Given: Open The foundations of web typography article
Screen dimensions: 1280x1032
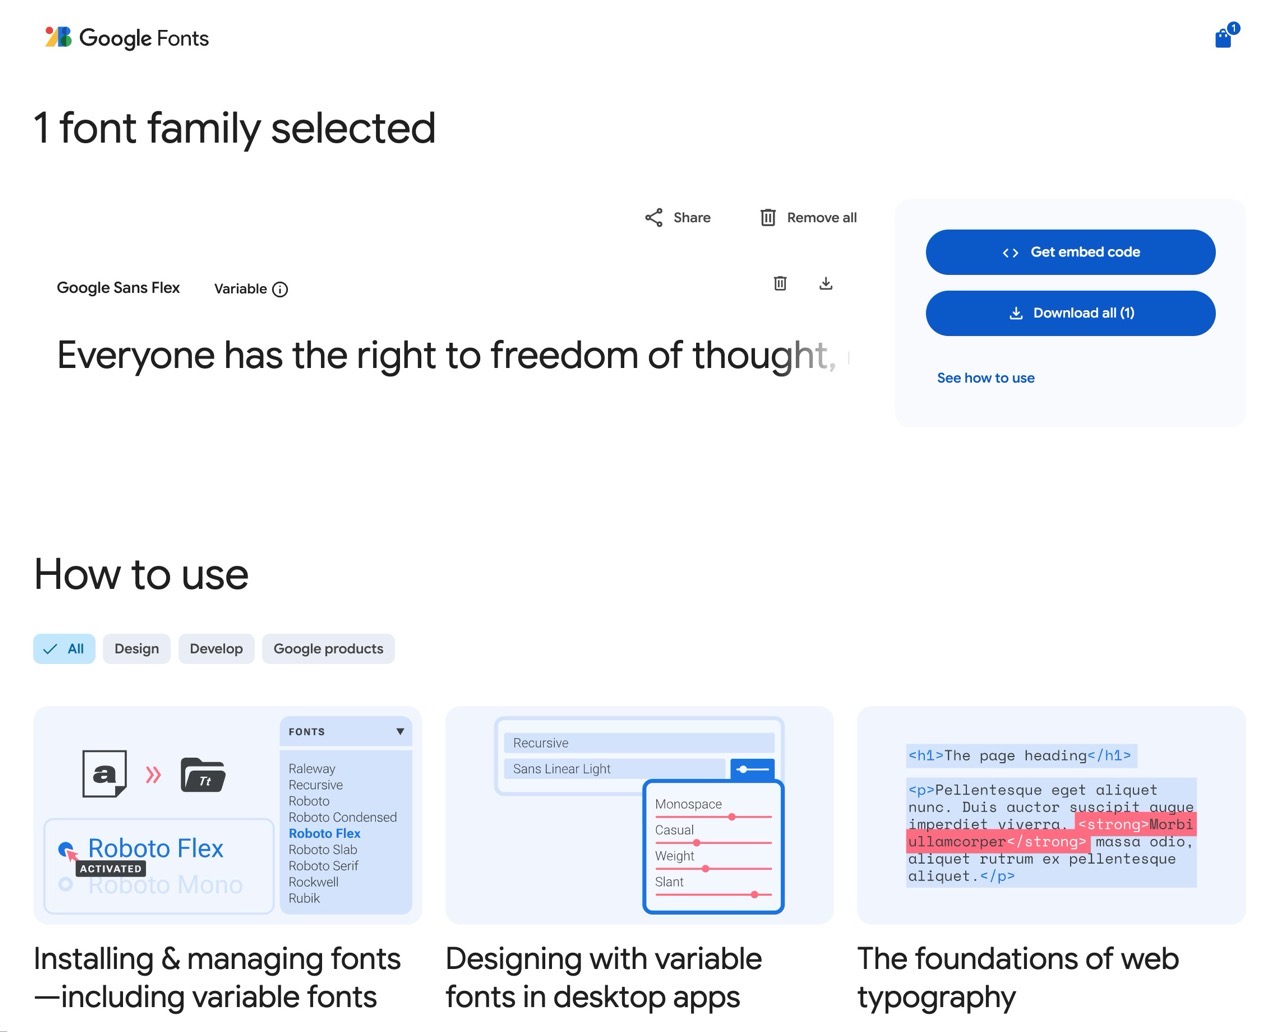Looking at the screenshot, I should tap(1017, 977).
